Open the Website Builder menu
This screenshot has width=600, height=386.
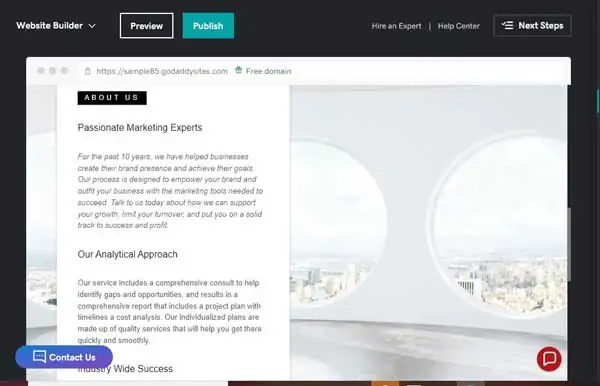coord(56,26)
